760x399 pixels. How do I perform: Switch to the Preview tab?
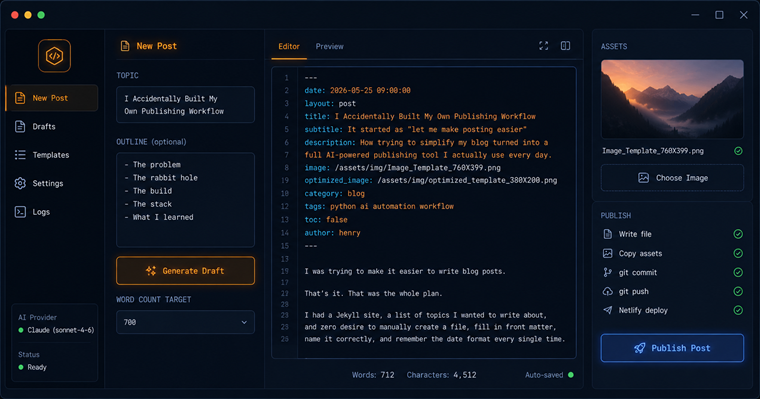(x=330, y=47)
